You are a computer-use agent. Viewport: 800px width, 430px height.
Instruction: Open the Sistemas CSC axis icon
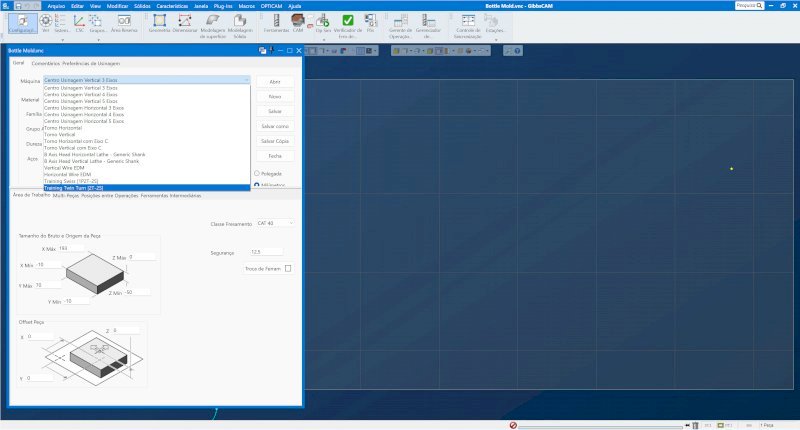[79, 23]
